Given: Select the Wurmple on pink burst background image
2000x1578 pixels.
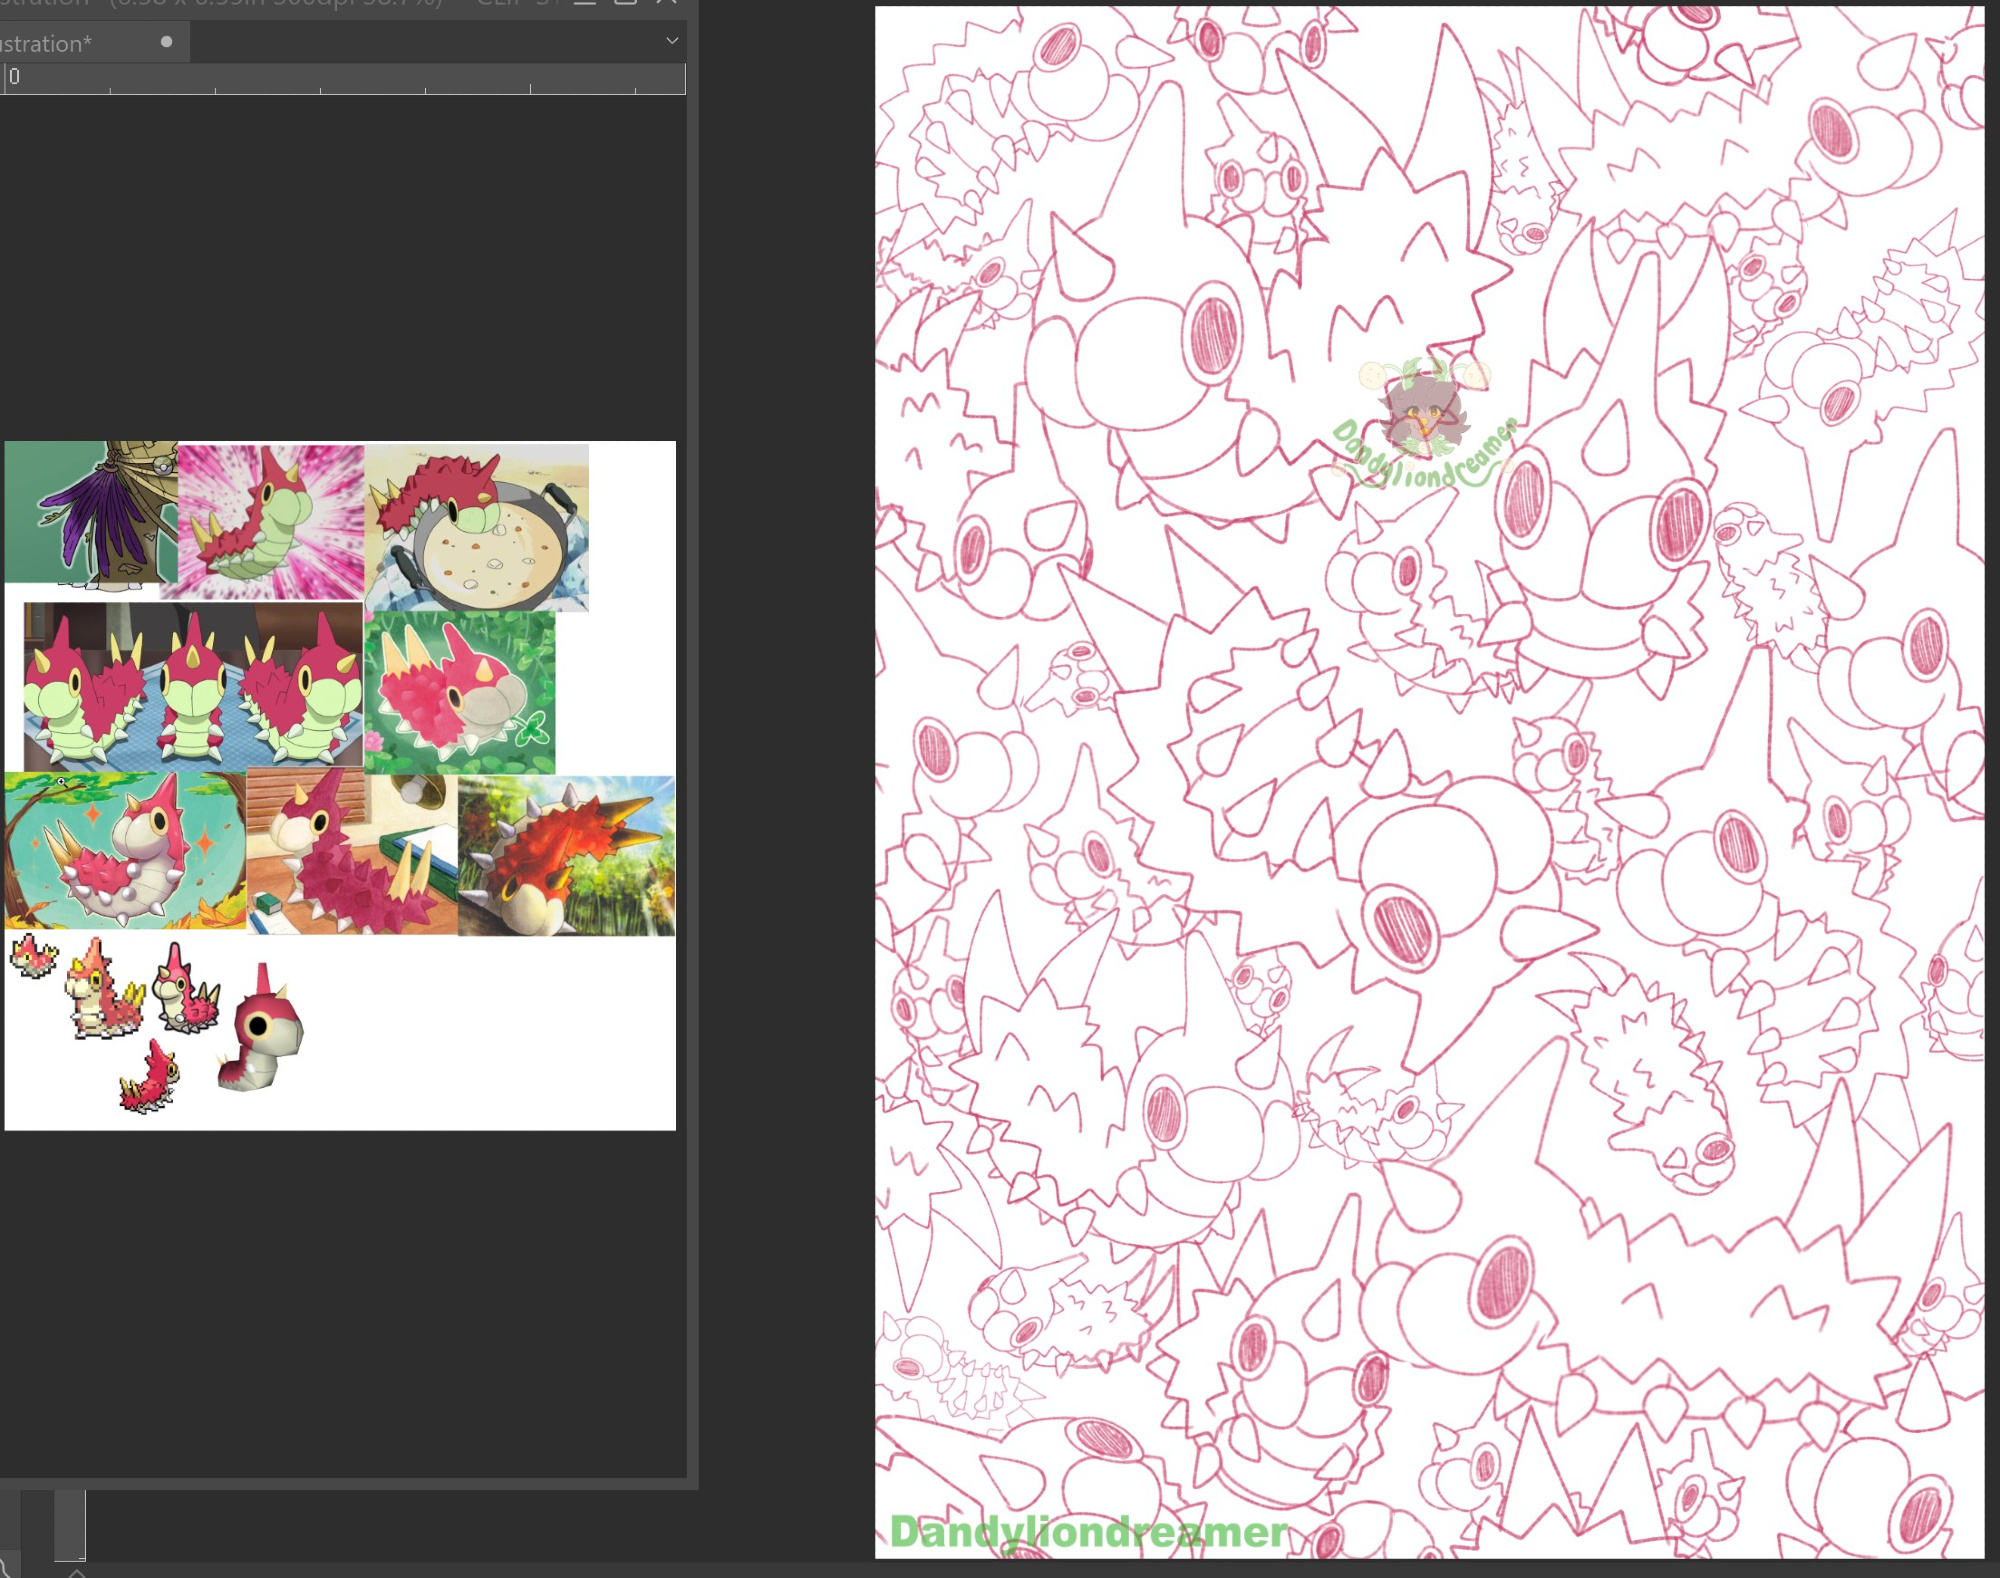Looking at the screenshot, I should click(x=270, y=522).
